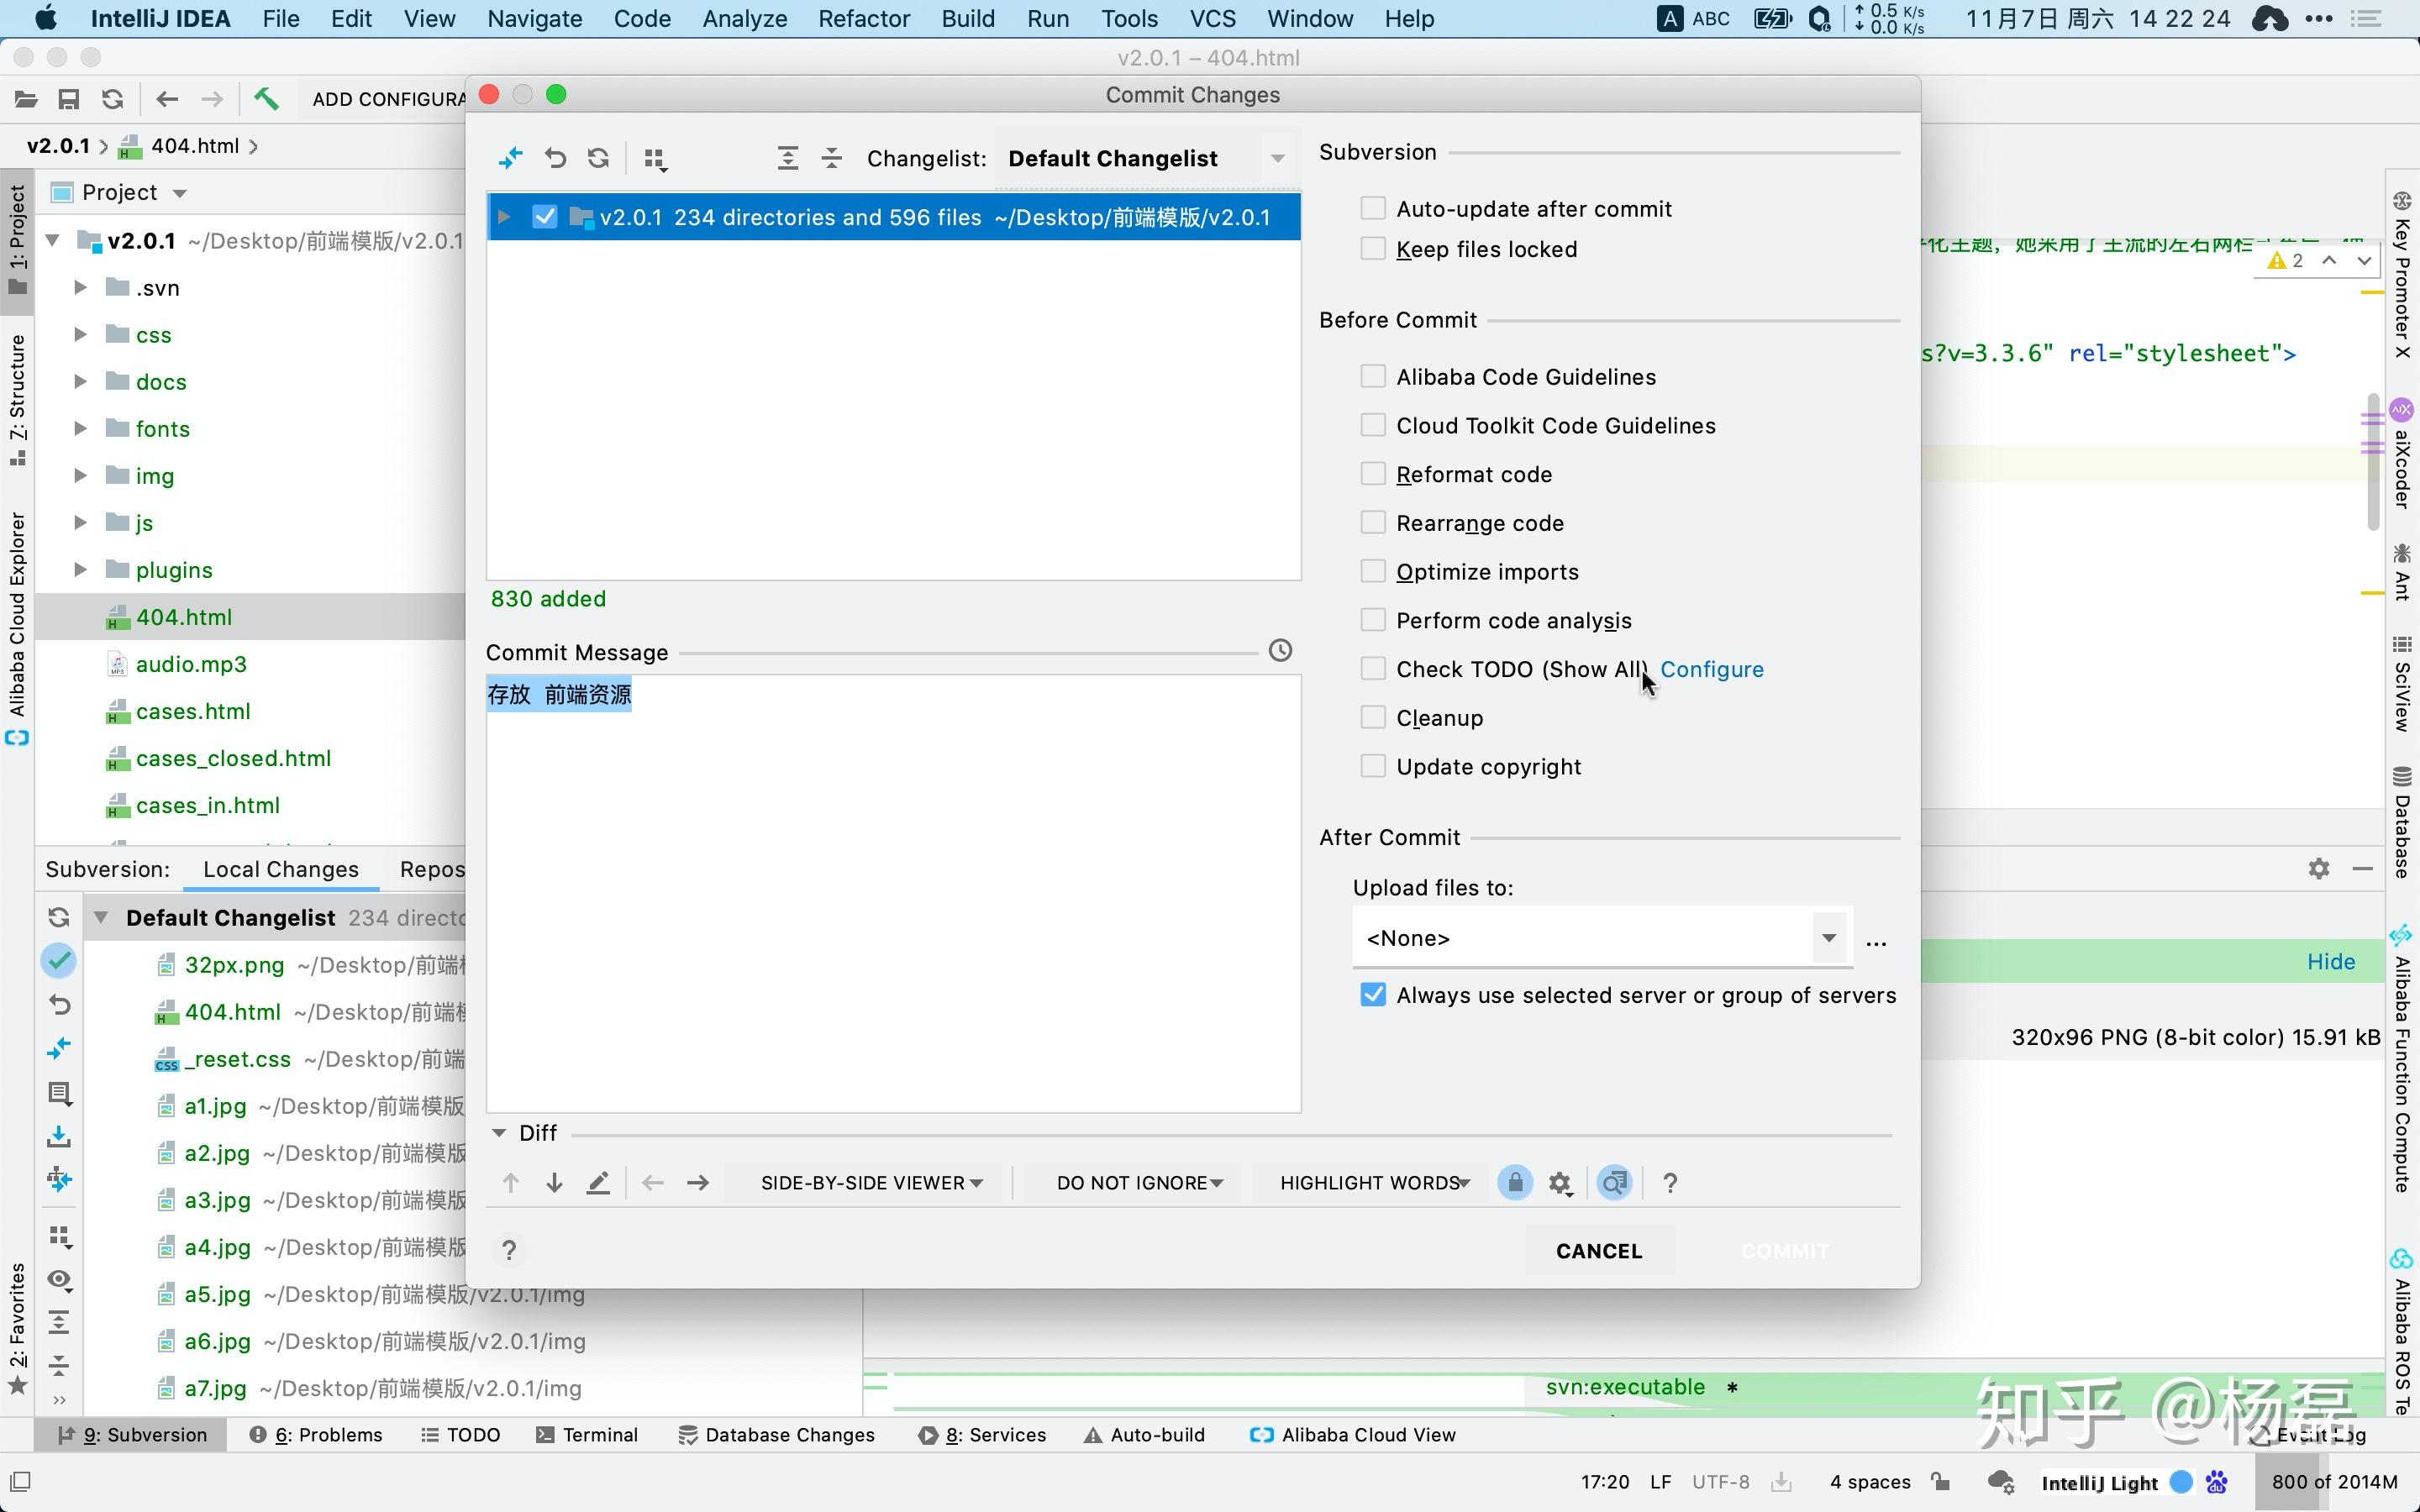2420x1512 pixels.
Task: Open the Upload files to dropdown
Action: click(x=1828, y=938)
